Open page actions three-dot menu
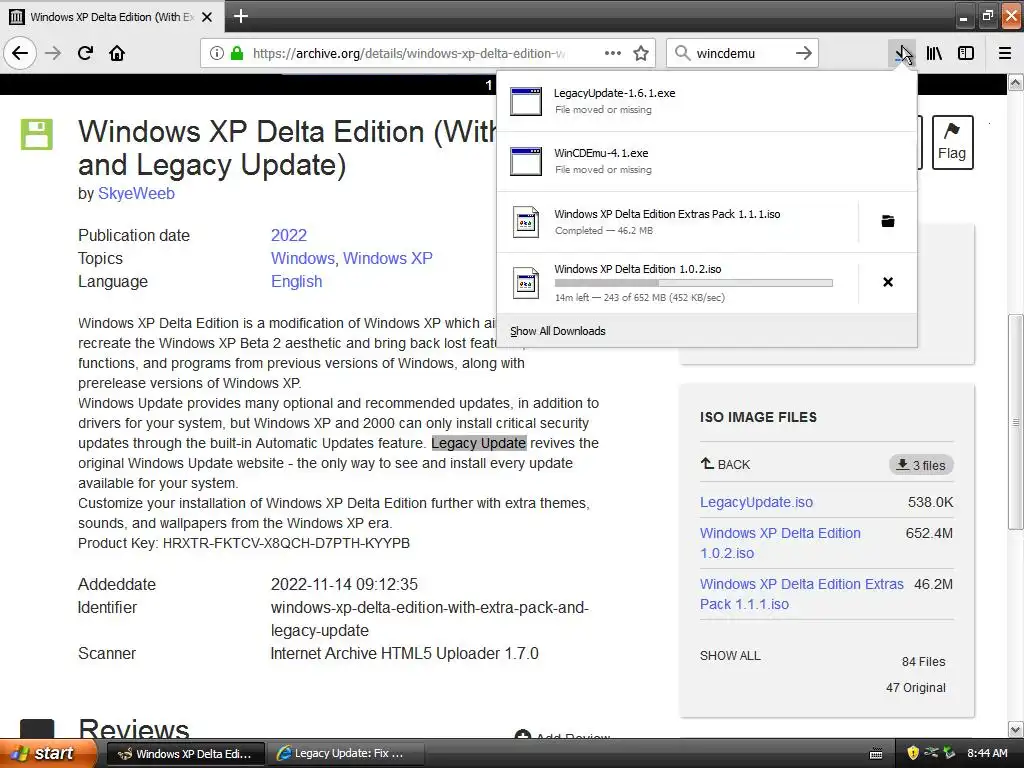This screenshot has width=1024, height=768. click(613, 53)
